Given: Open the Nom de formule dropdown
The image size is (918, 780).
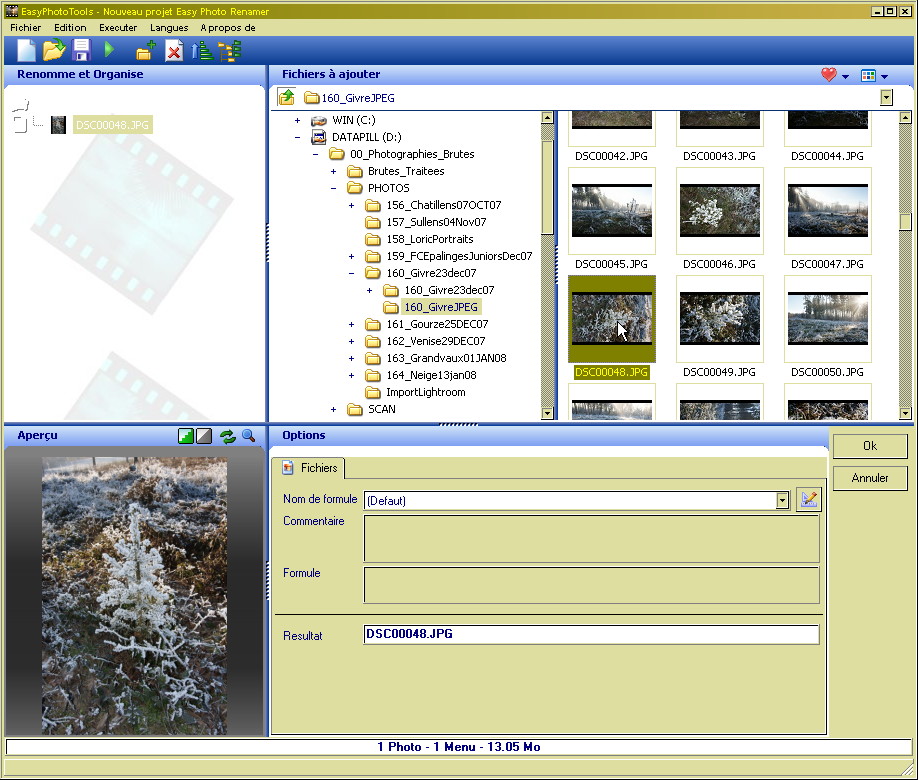Looking at the screenshot, I should [782, 500].
